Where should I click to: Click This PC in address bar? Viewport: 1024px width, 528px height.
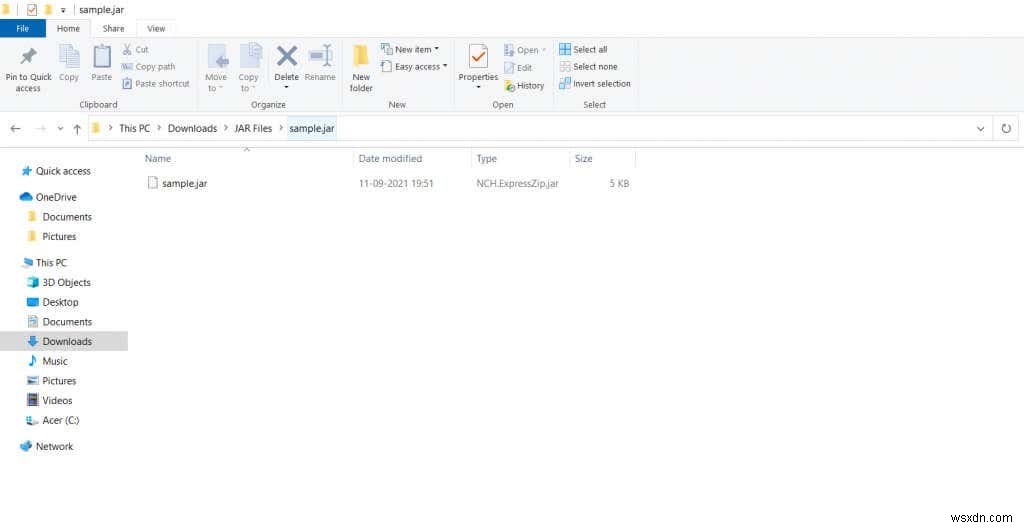[x=135, y=129]
